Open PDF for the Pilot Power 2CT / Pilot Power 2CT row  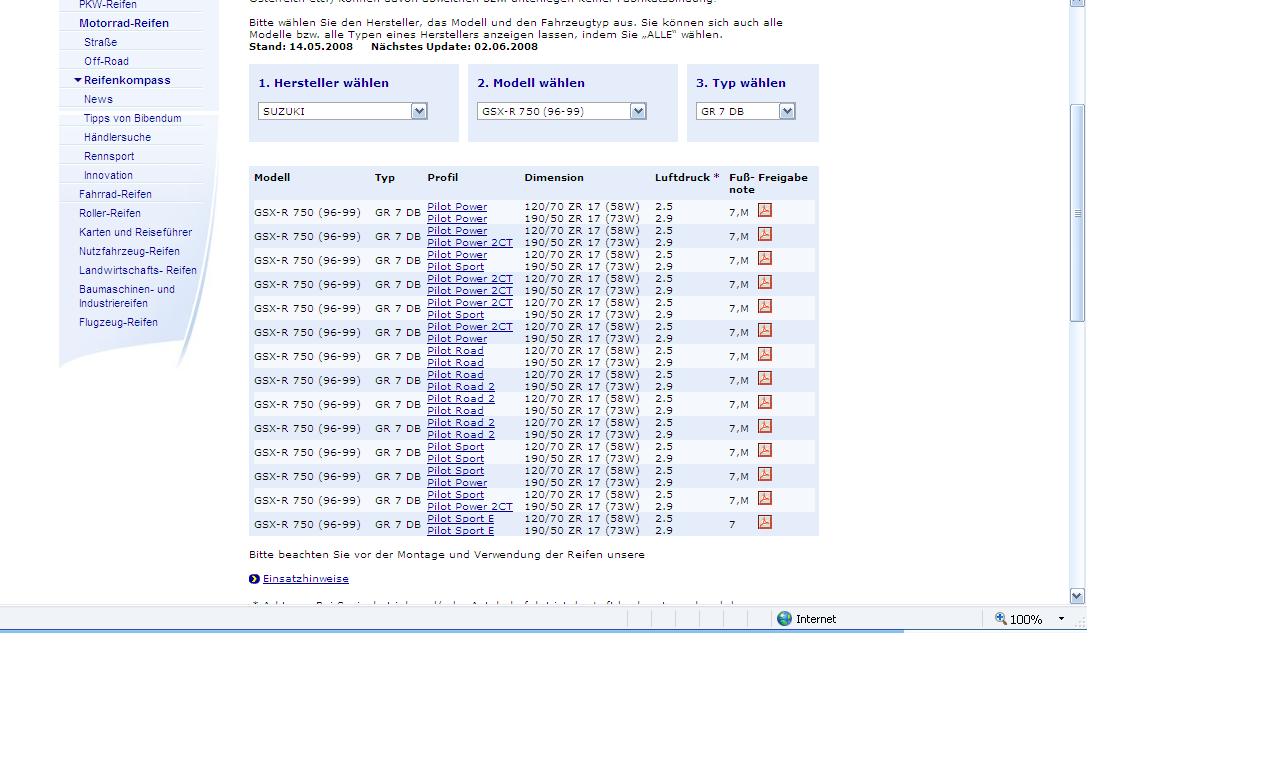(764, 282)
